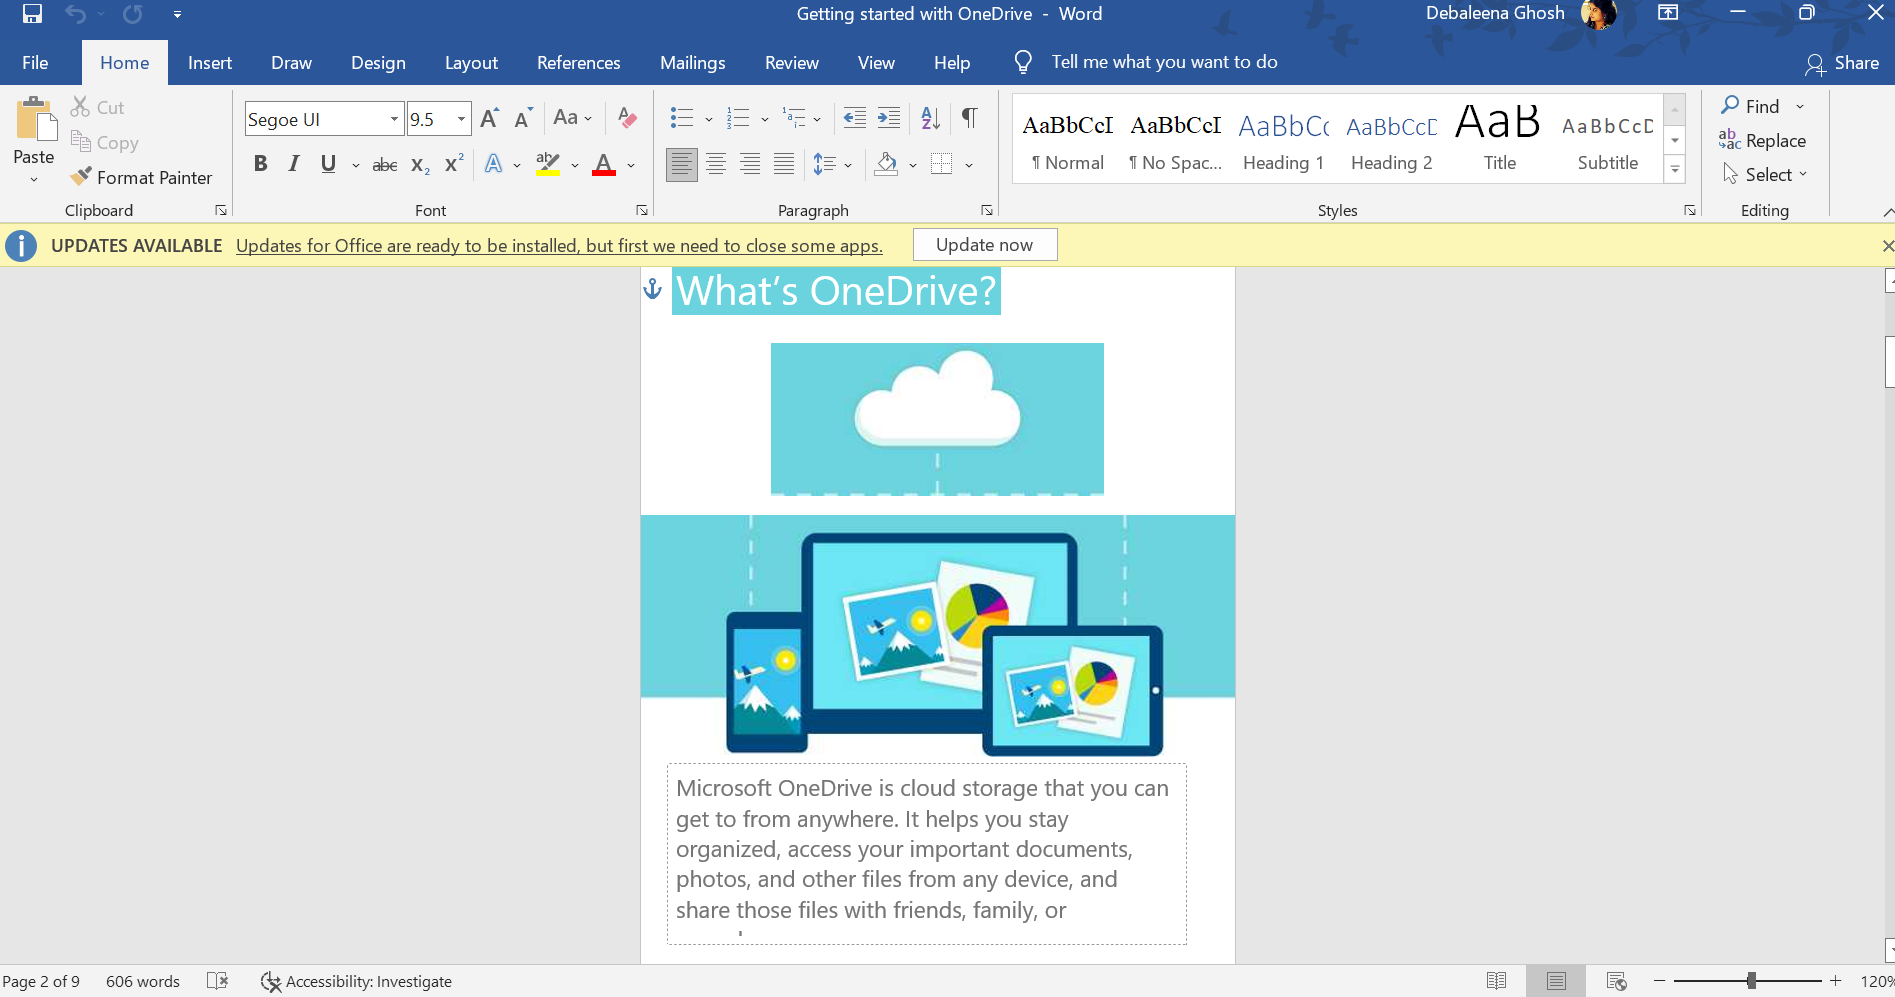Switch to the Design tab
This screenshot has width=1895, height=997.
378,62
